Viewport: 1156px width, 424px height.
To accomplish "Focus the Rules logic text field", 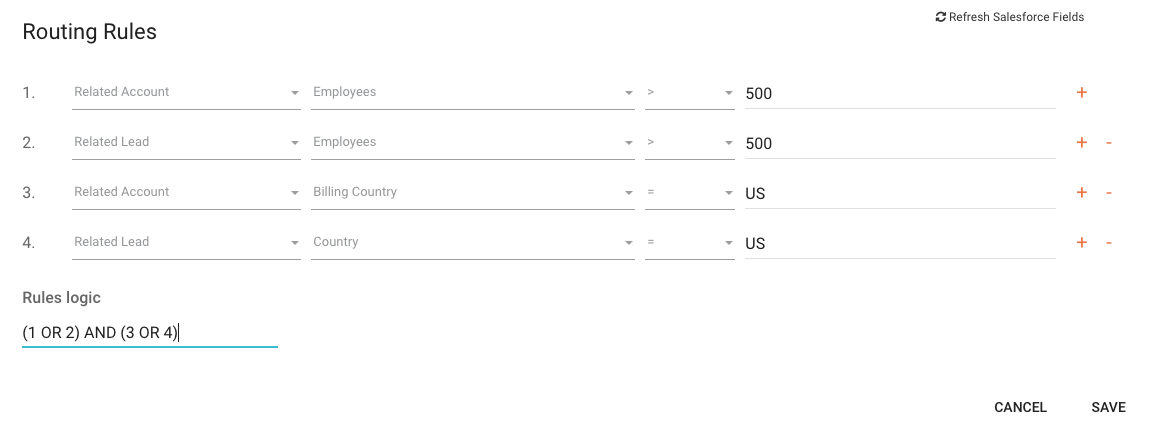I will click(150, 333).
